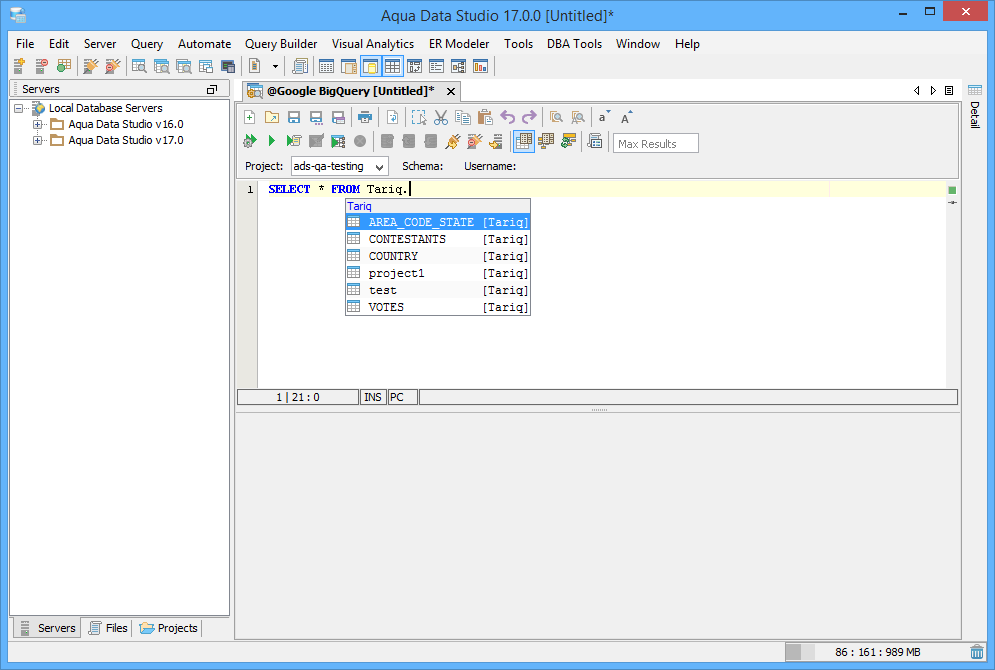Select project1 in autocomplete list
Screen dimensions: 995x670
click(438, 273)
